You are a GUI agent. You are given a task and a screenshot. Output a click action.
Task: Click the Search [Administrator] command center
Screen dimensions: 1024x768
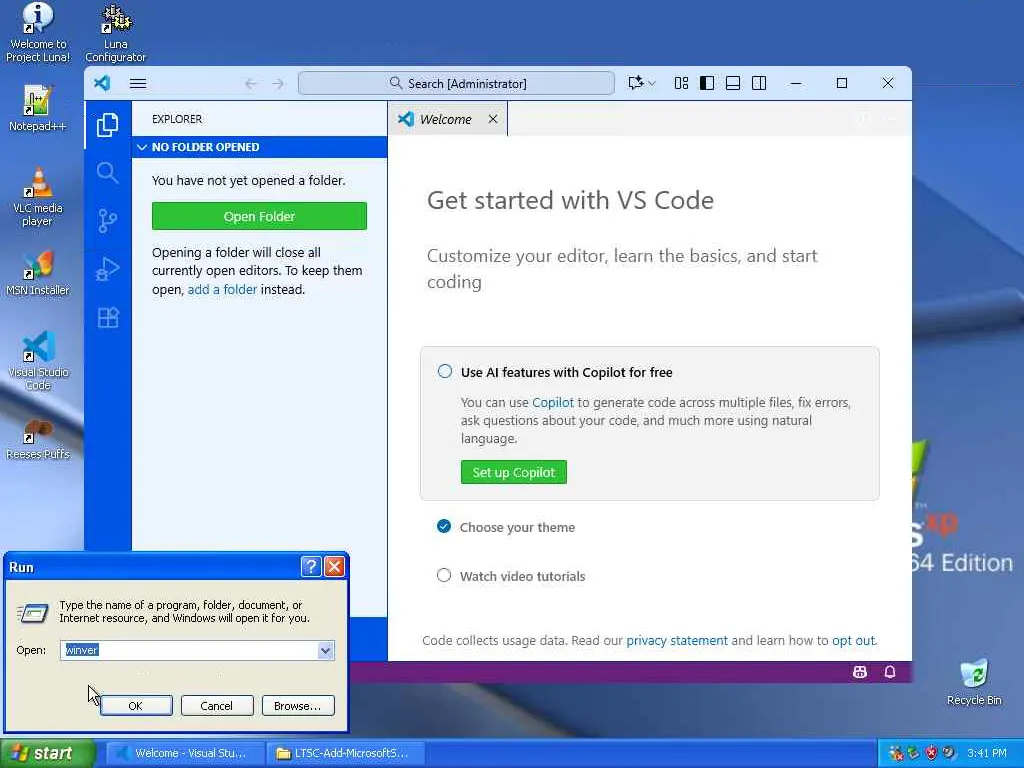click(456, 84)
